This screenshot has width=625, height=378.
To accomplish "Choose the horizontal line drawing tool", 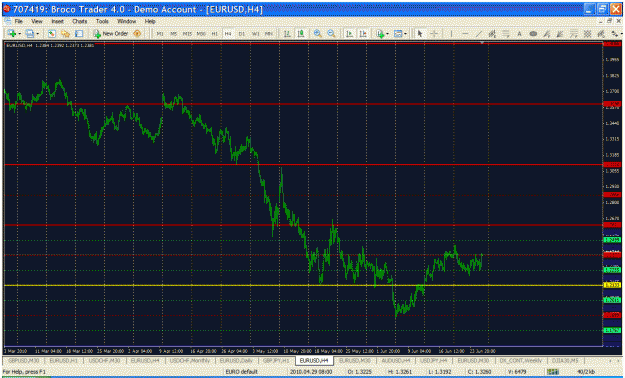I will click(465, 34).
